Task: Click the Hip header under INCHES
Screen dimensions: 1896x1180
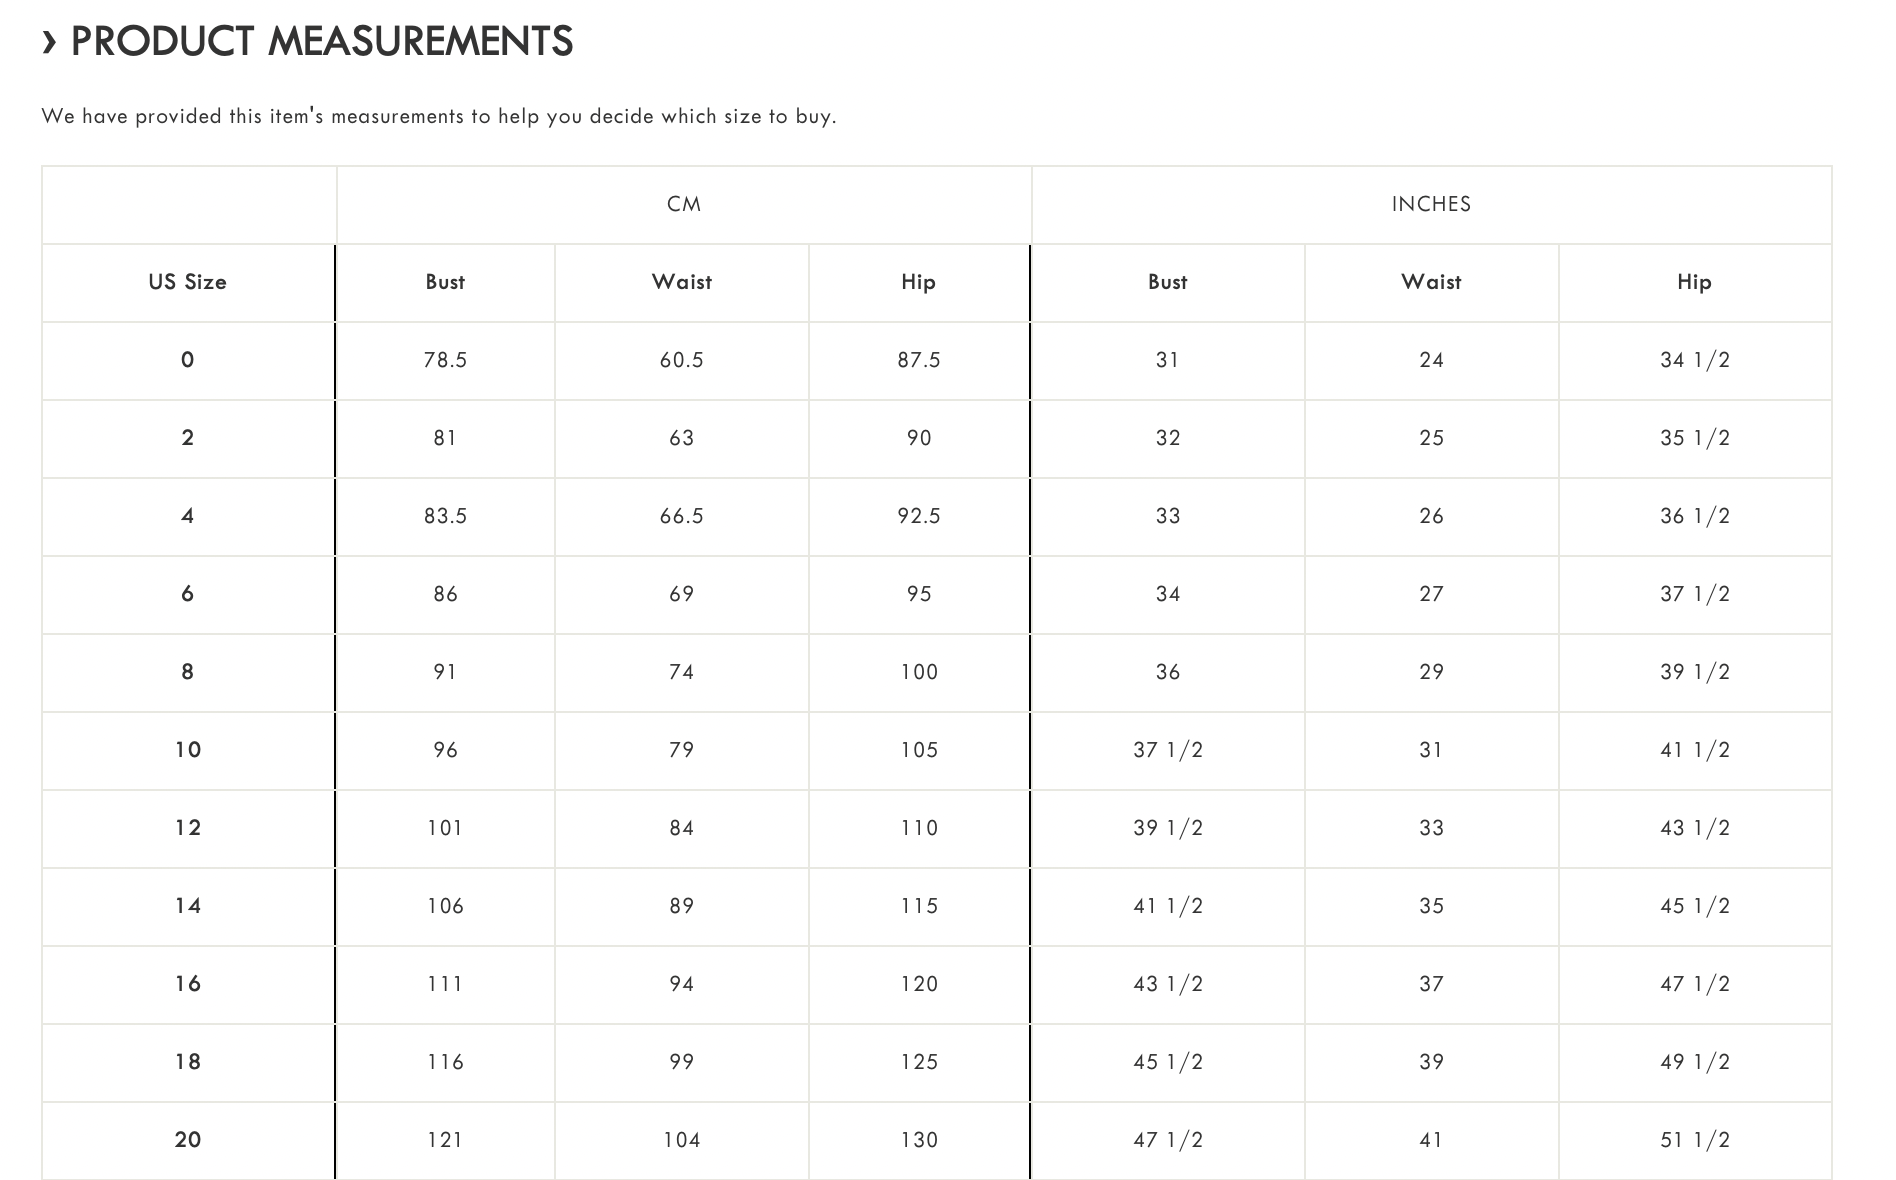Action: click(x=1694, y=282)
